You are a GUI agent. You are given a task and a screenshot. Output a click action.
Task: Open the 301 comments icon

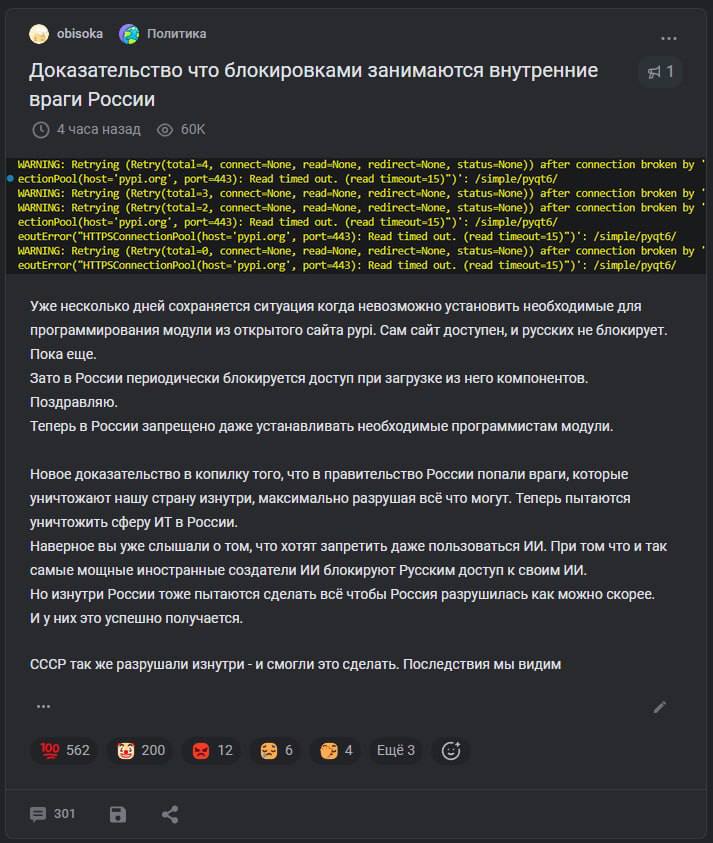pyautogui.click(x=38, y=814)
